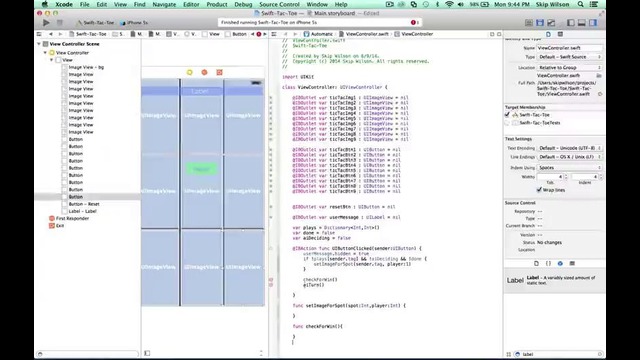Run the project with the Play button
Screen dimensions: 640x360
[46, 23]
